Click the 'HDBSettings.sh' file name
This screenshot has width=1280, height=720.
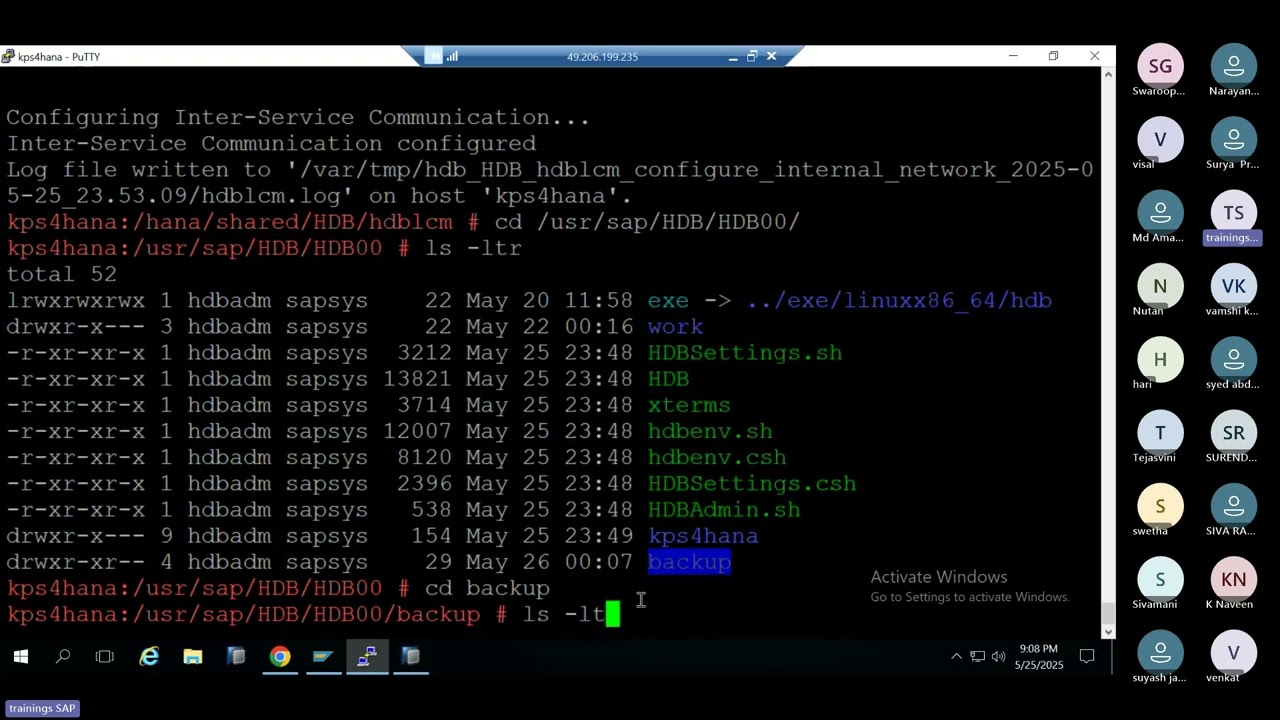(745, 353)
